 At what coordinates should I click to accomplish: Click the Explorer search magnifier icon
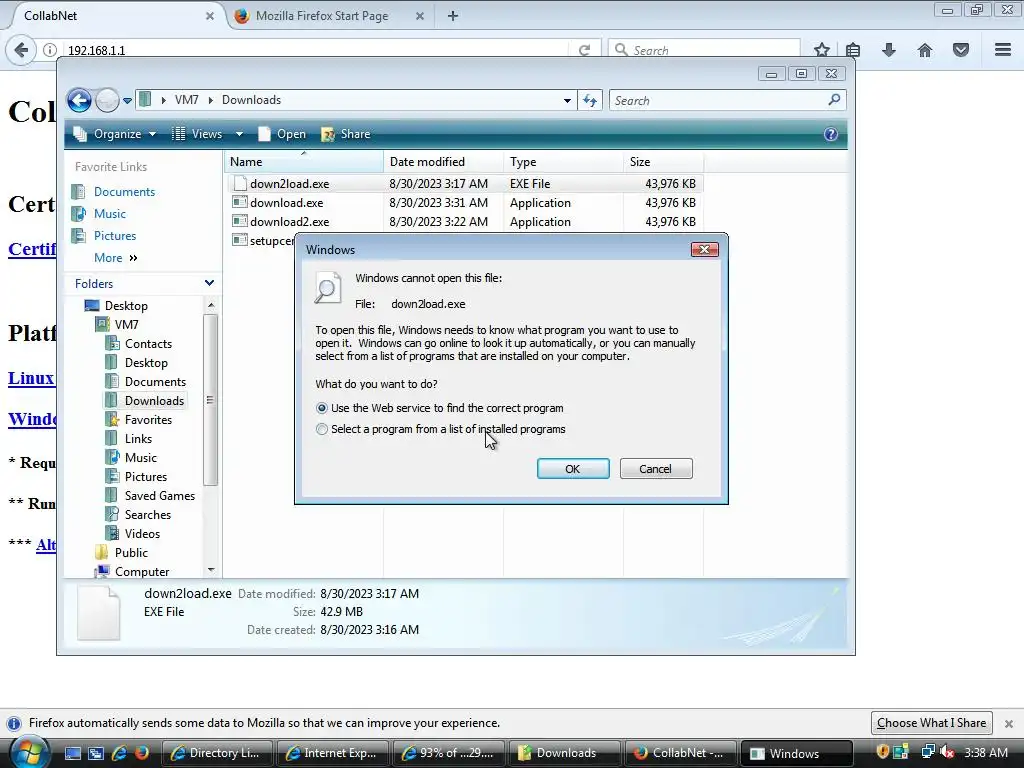[834, 100]
